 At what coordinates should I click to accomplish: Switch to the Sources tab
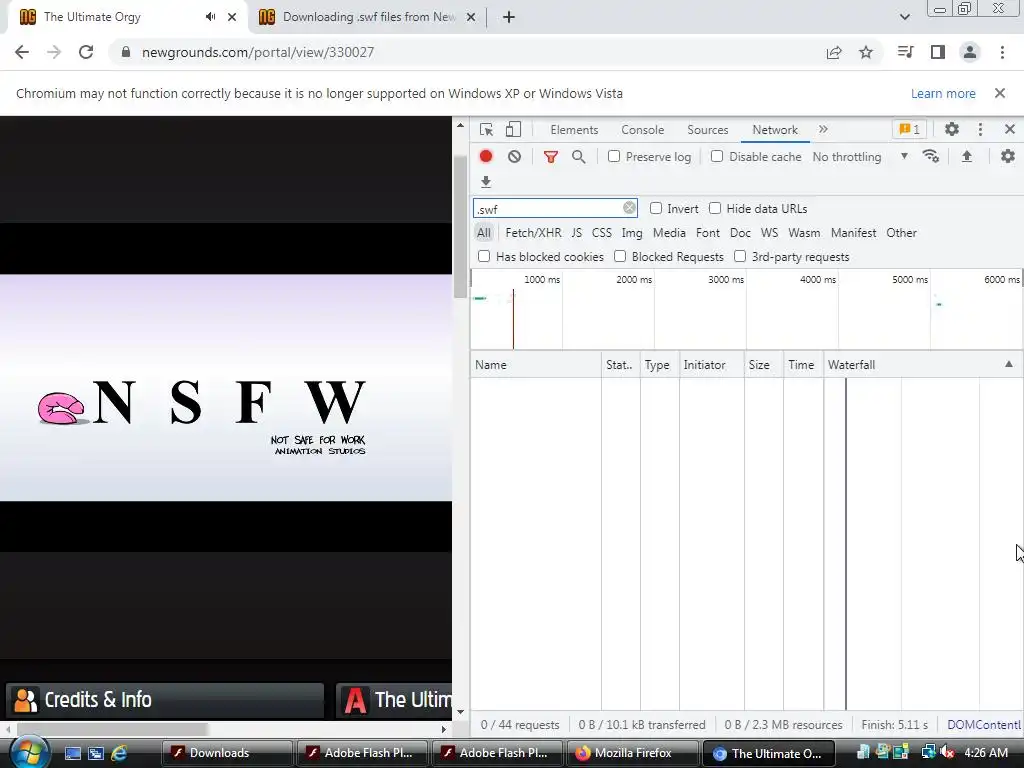click(x=707, y=130)
